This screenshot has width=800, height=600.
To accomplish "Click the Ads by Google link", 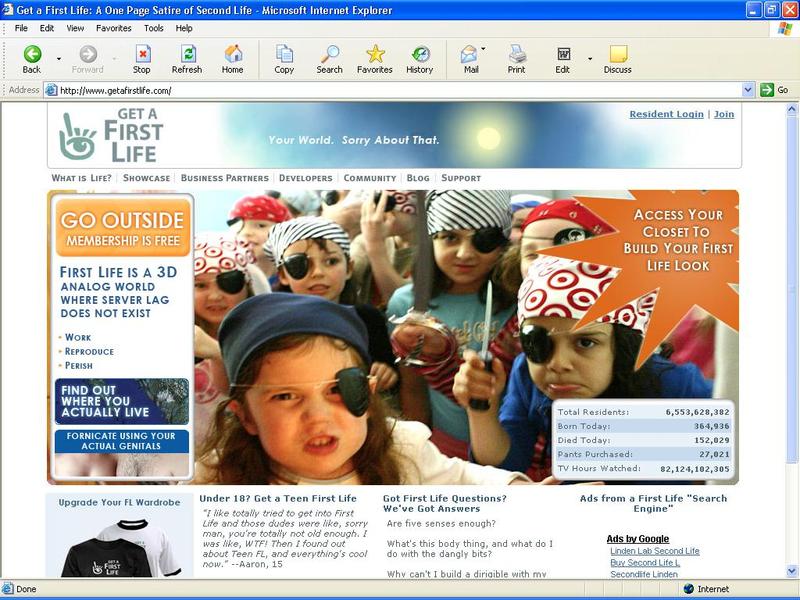I will 638,539.
